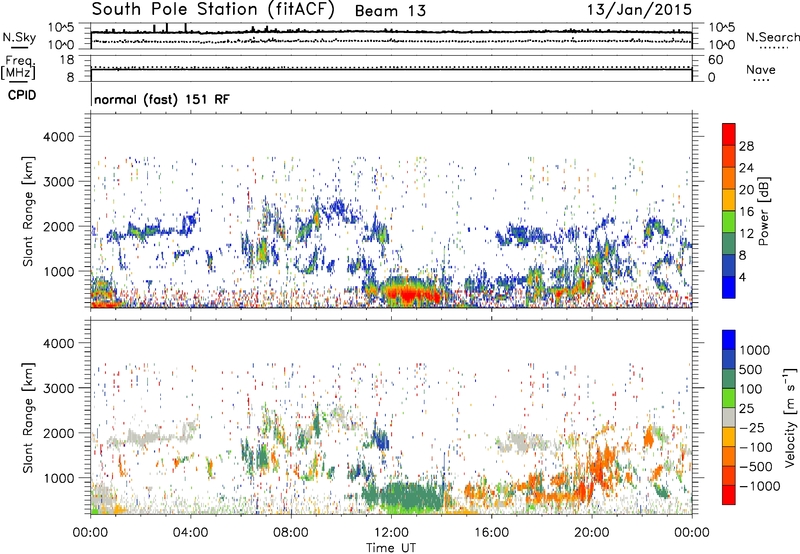This screenshot has height=554, width=800.
Task: Click the '28' value on the Power scale
Action: pyautogui.click(x=746, y=146)
